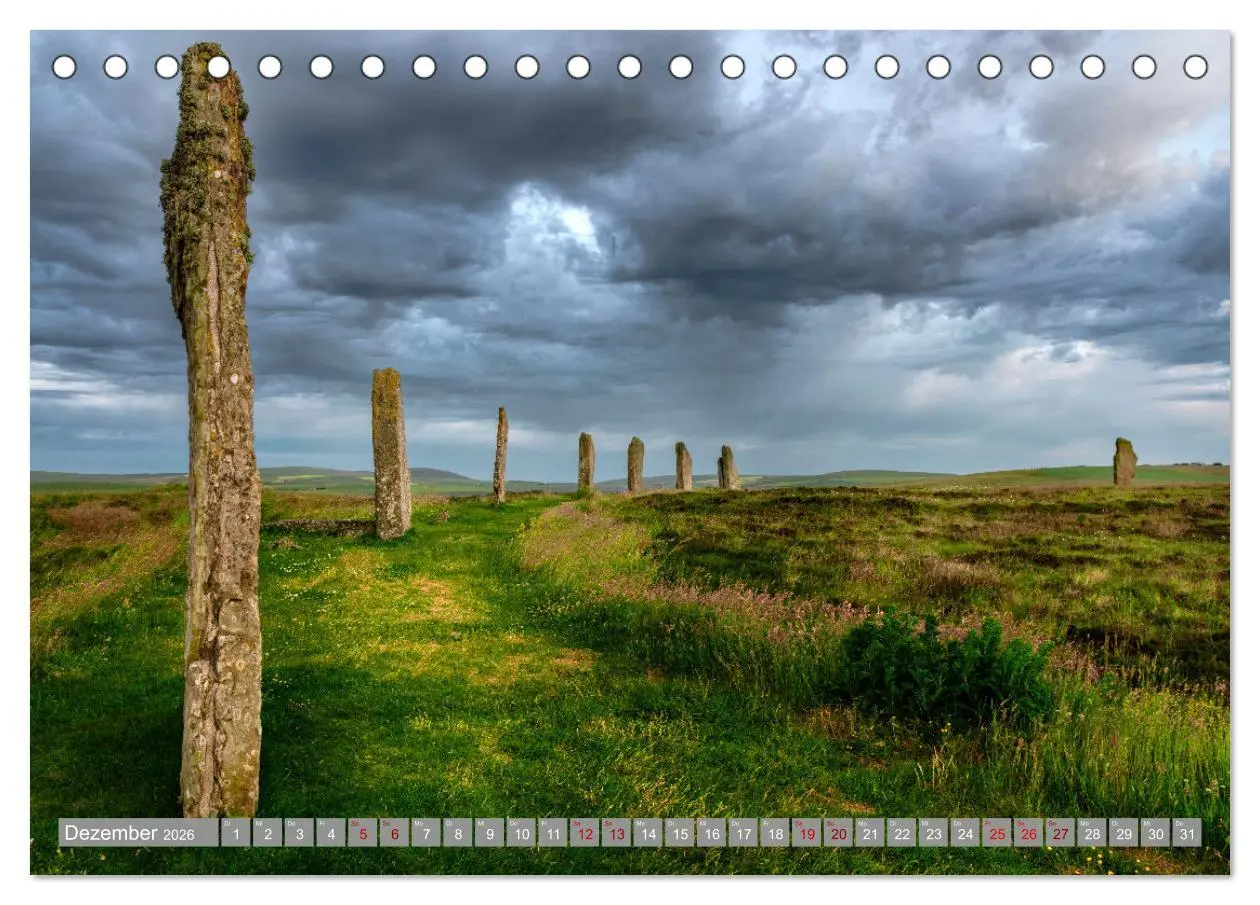Click day 28 in the date row

(1092, 833)
